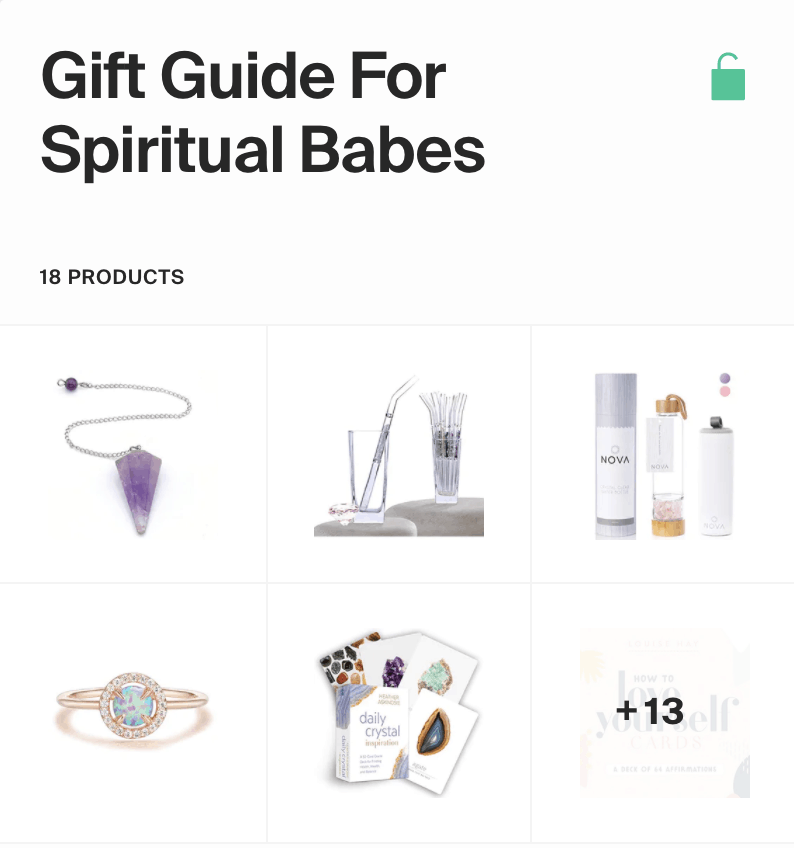Open the rose gold opal ring product

133,710
